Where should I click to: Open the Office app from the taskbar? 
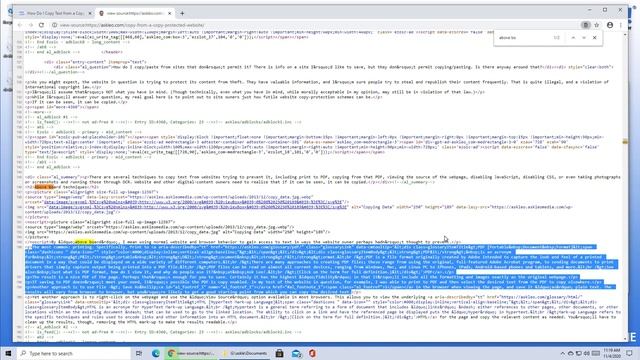312,353
